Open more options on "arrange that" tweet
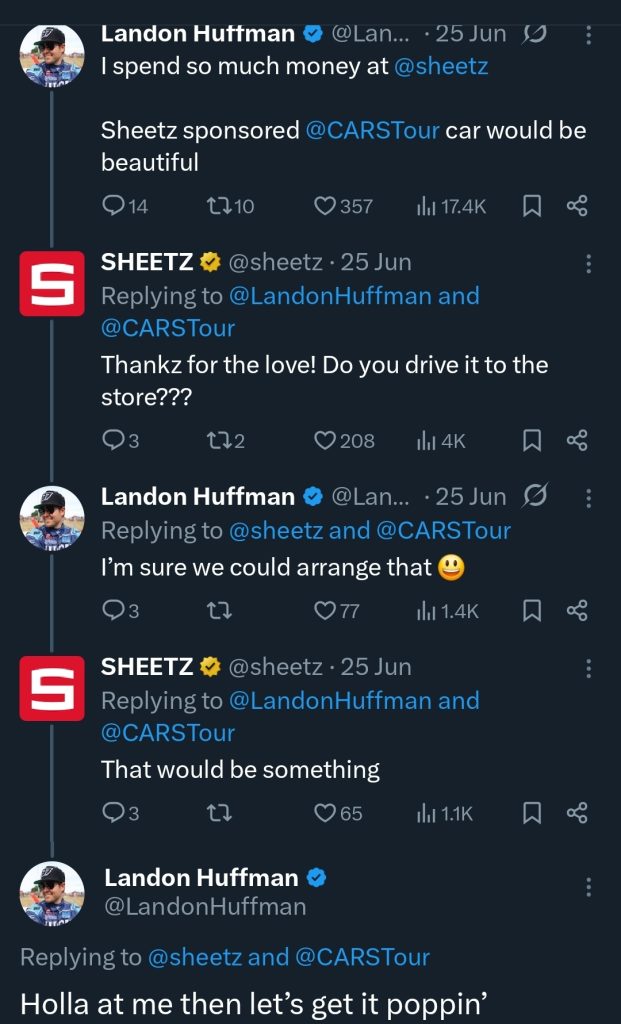This screenshot has height=1024, width=621. [588, 499]
